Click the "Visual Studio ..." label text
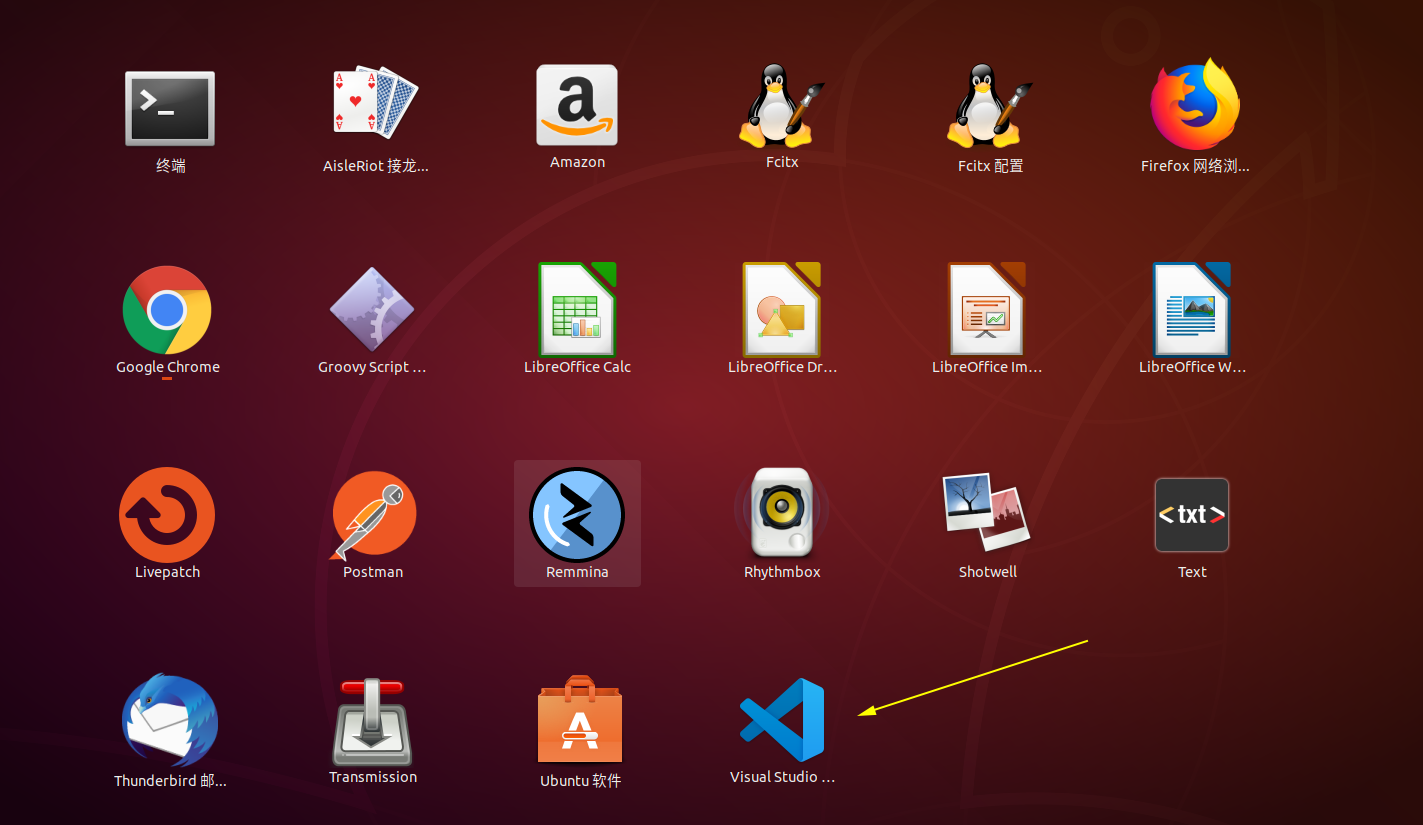 pyautogui.click(x=782, y=777)
